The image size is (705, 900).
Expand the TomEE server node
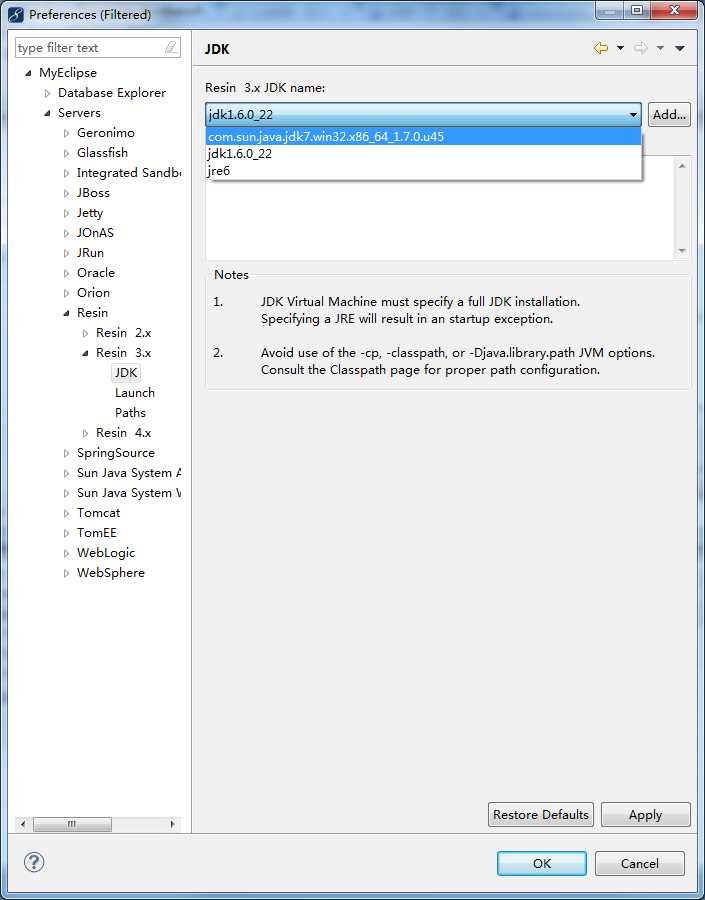67,534
